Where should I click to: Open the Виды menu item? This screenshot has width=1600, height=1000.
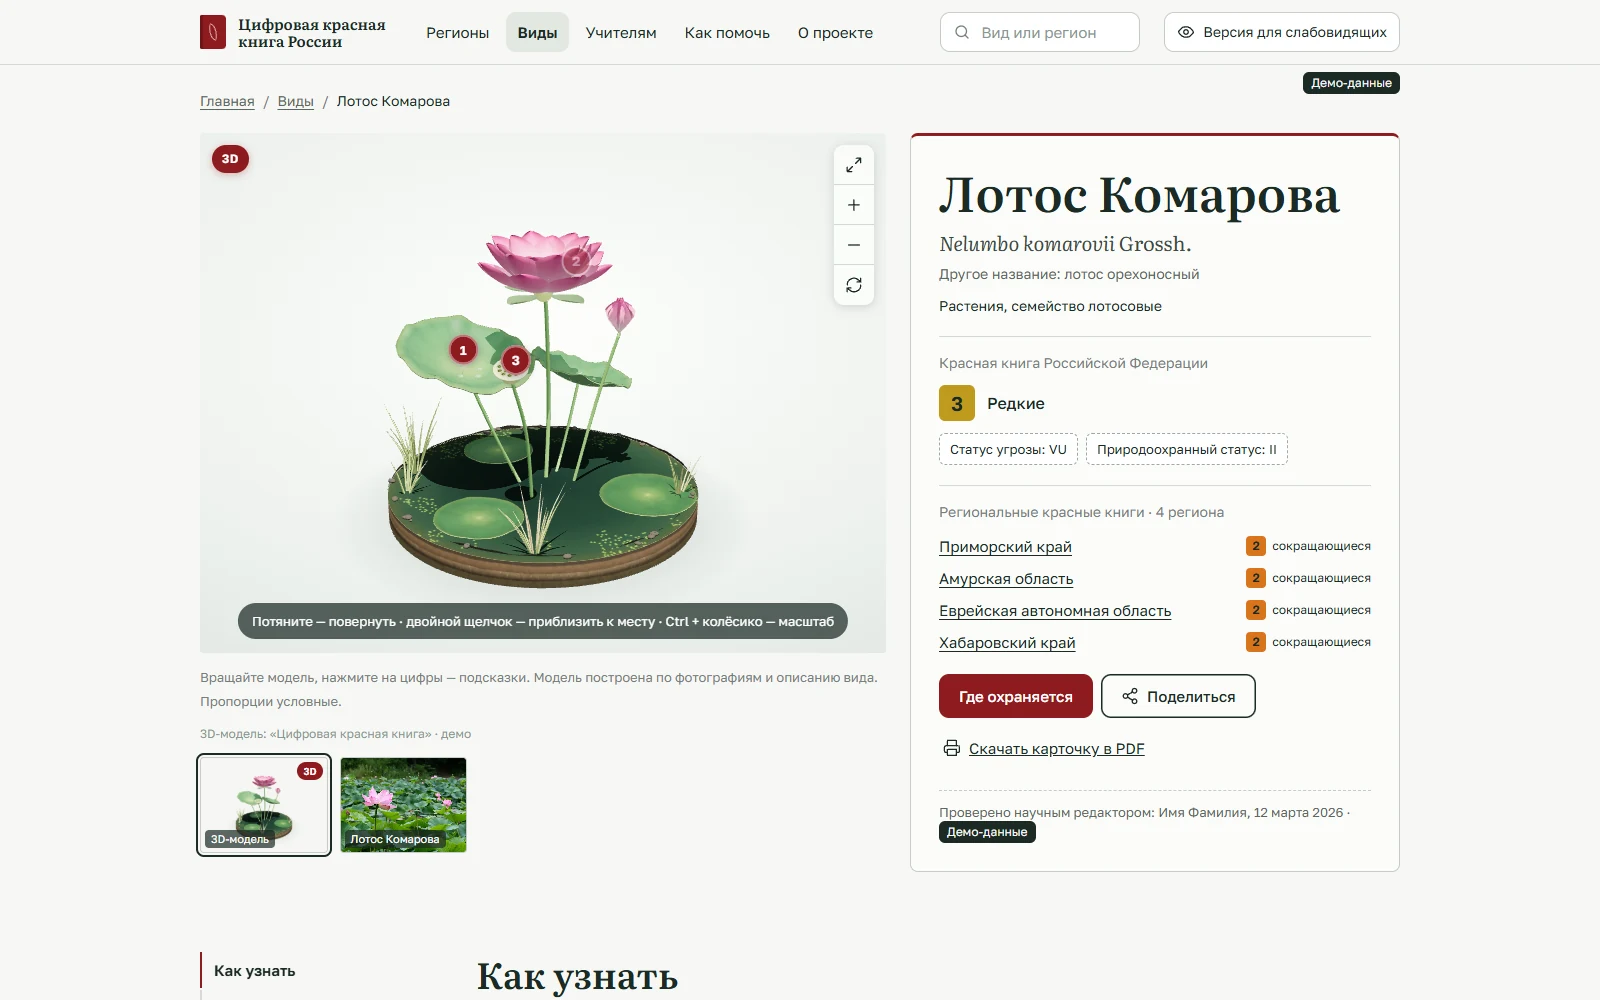click(x=537, y=33)
